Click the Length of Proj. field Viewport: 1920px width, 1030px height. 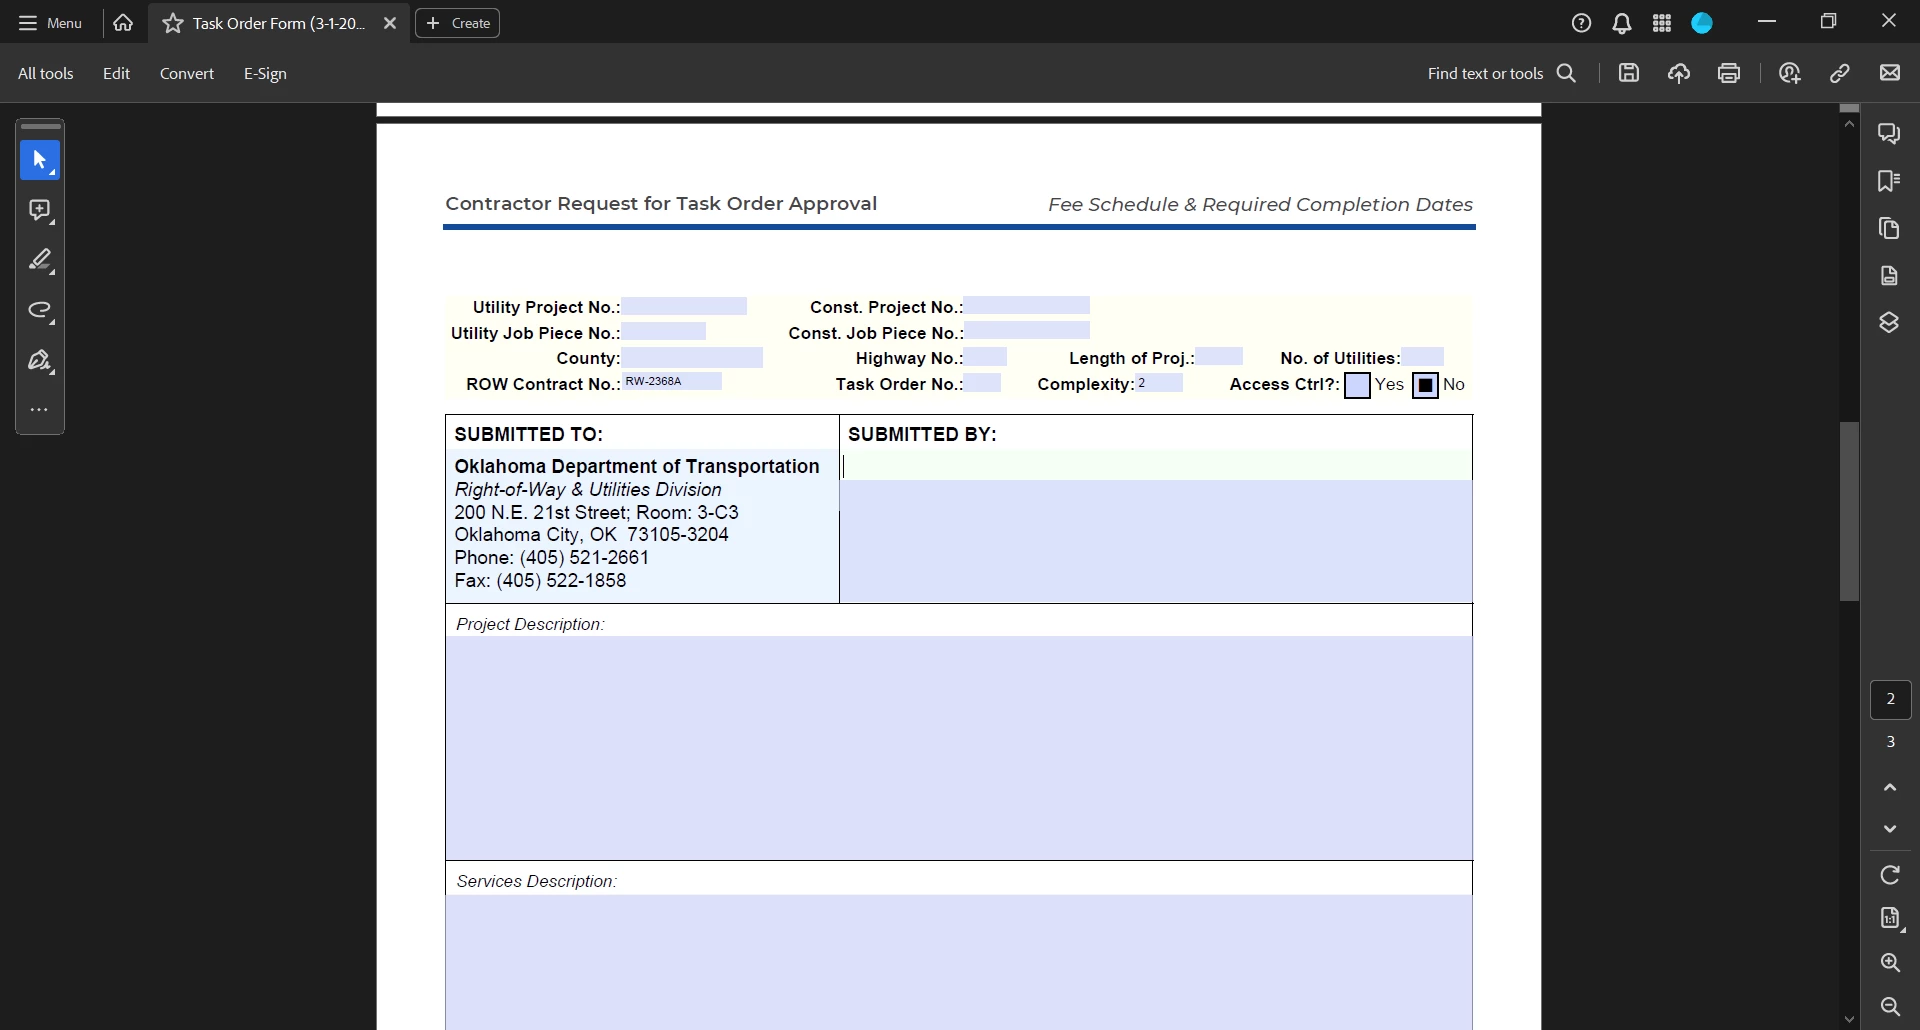[1219, 356]
